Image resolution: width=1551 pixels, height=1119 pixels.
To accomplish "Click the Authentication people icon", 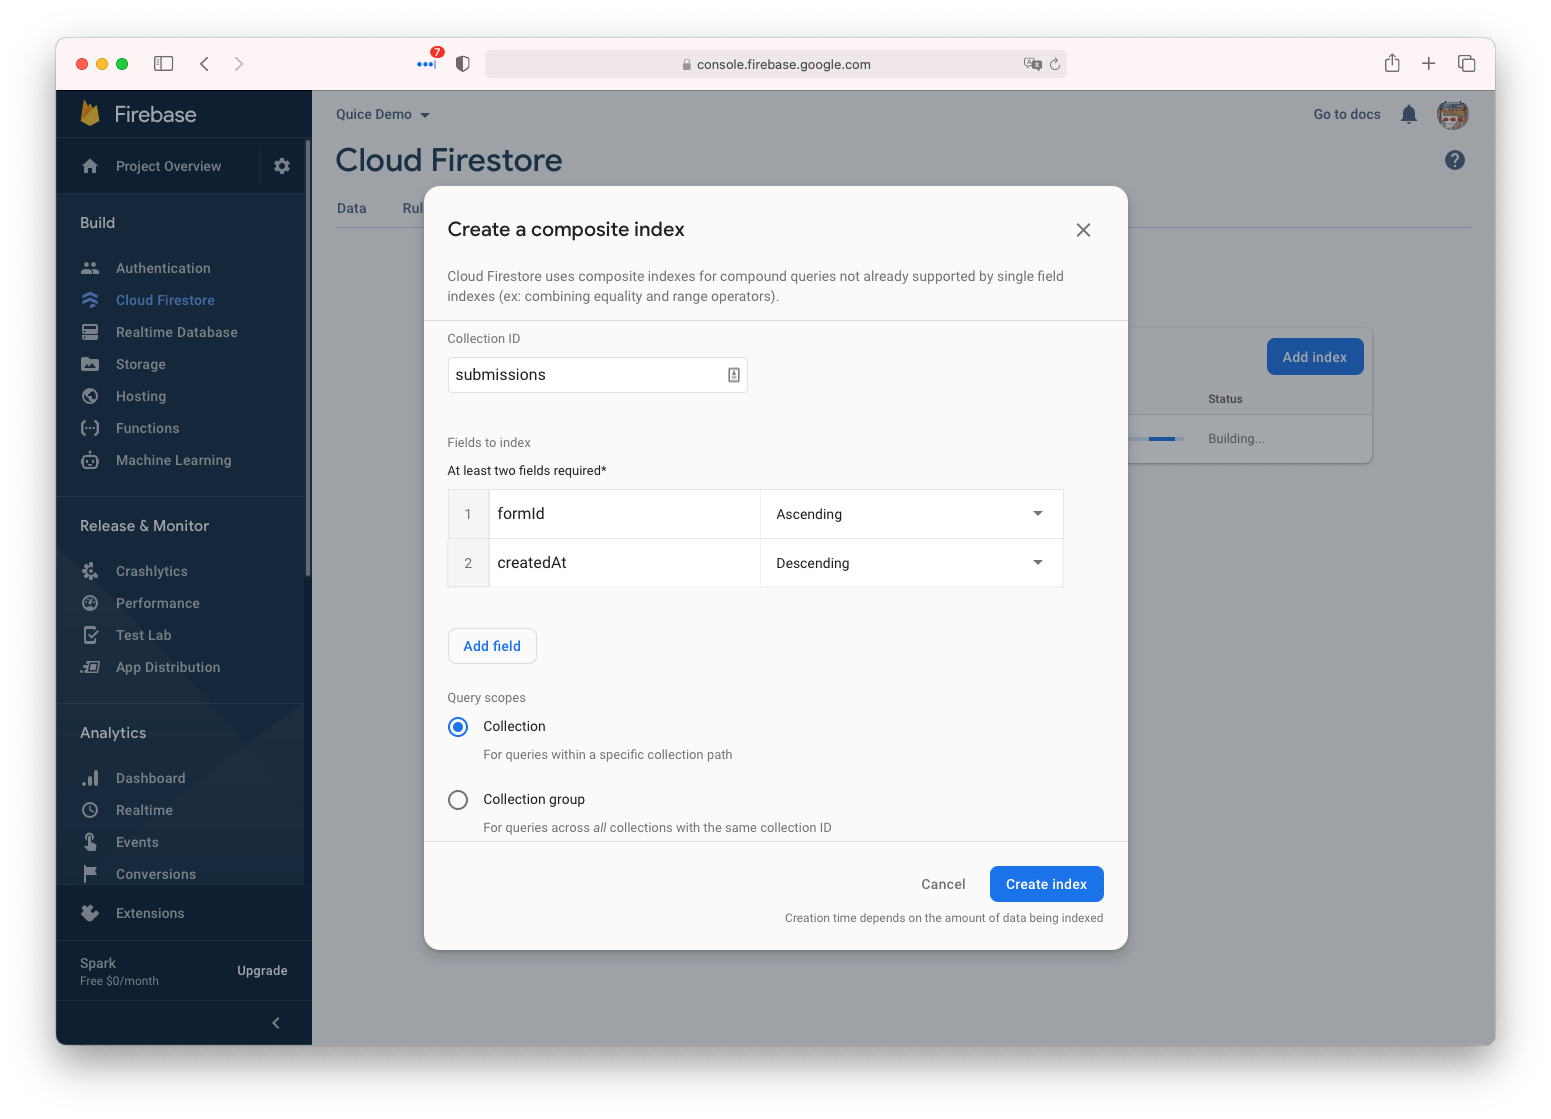I will (x=90, y=268).
